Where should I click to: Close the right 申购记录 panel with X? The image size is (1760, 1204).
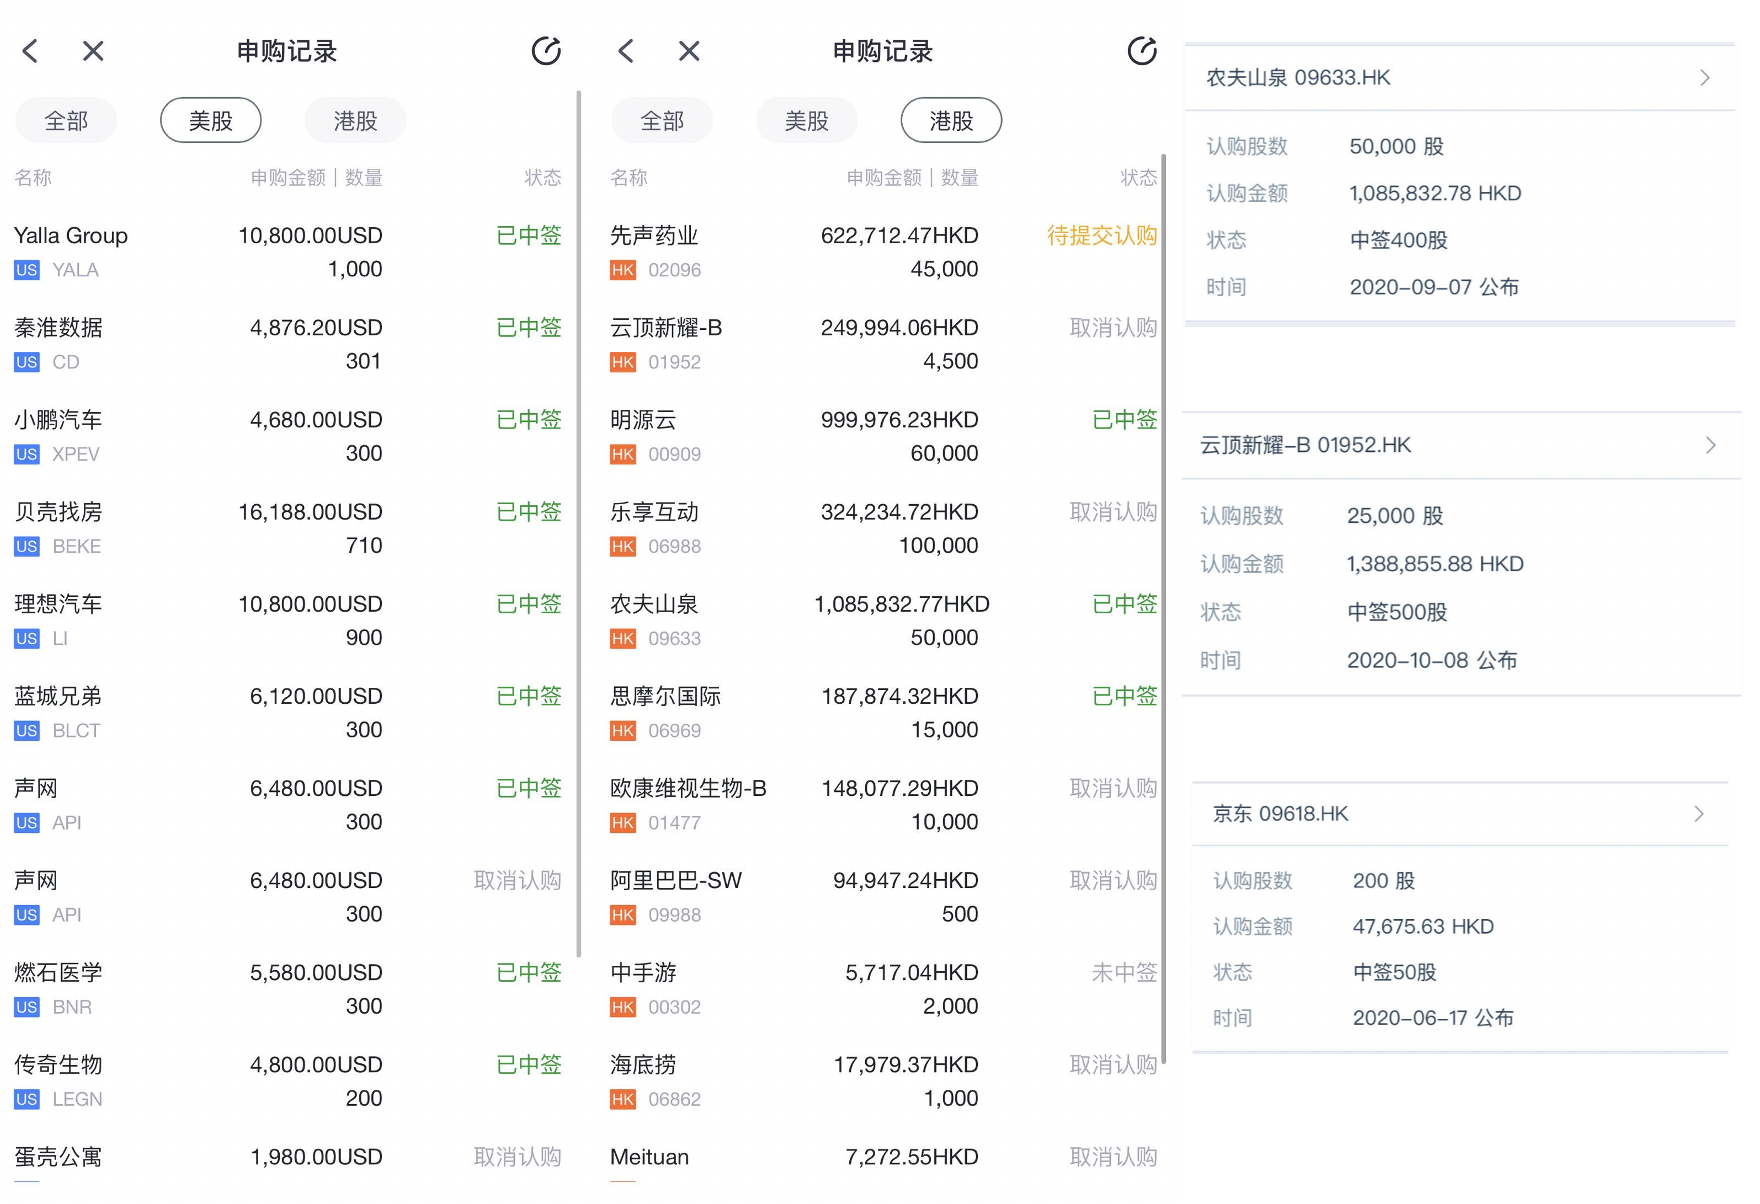point(689,51)
